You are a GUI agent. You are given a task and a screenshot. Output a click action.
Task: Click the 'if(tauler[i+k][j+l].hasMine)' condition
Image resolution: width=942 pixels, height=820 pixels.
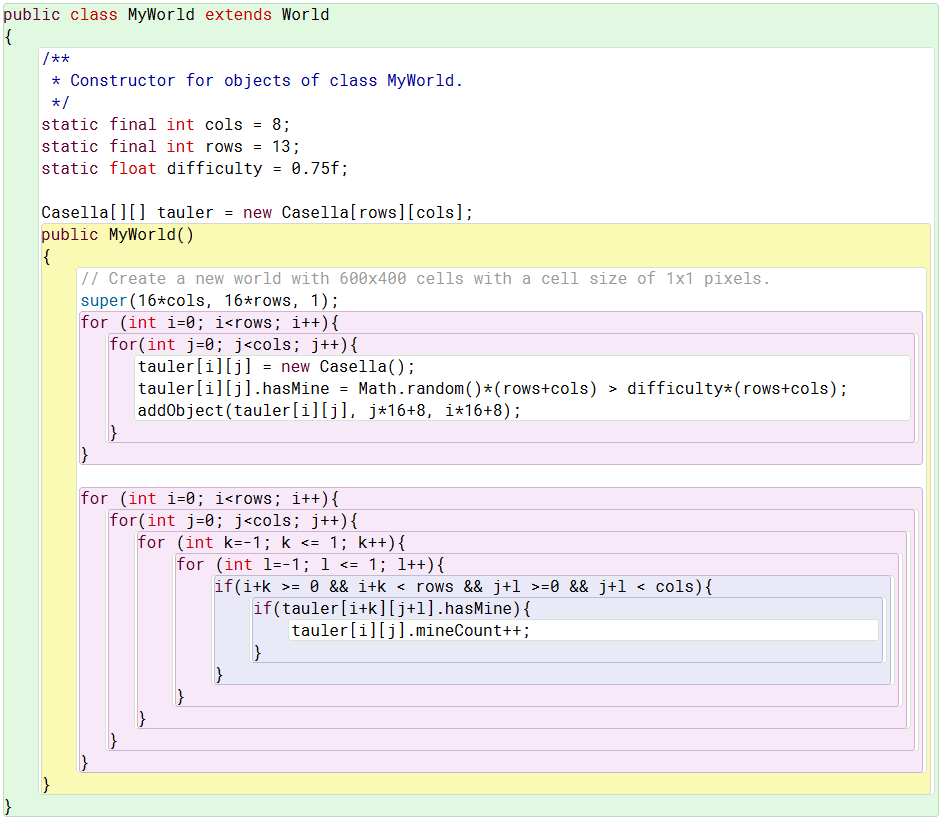[x=391, y=609]
